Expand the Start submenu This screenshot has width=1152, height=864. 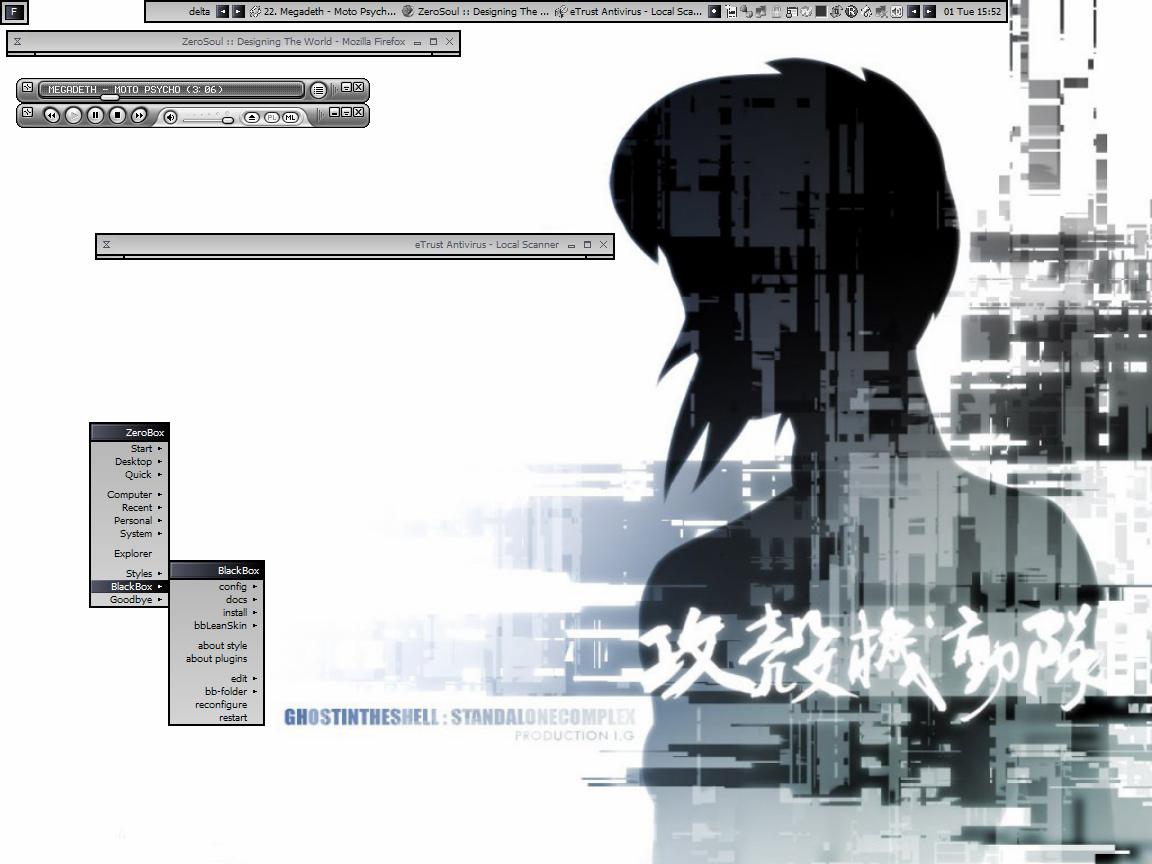(129, 448)
